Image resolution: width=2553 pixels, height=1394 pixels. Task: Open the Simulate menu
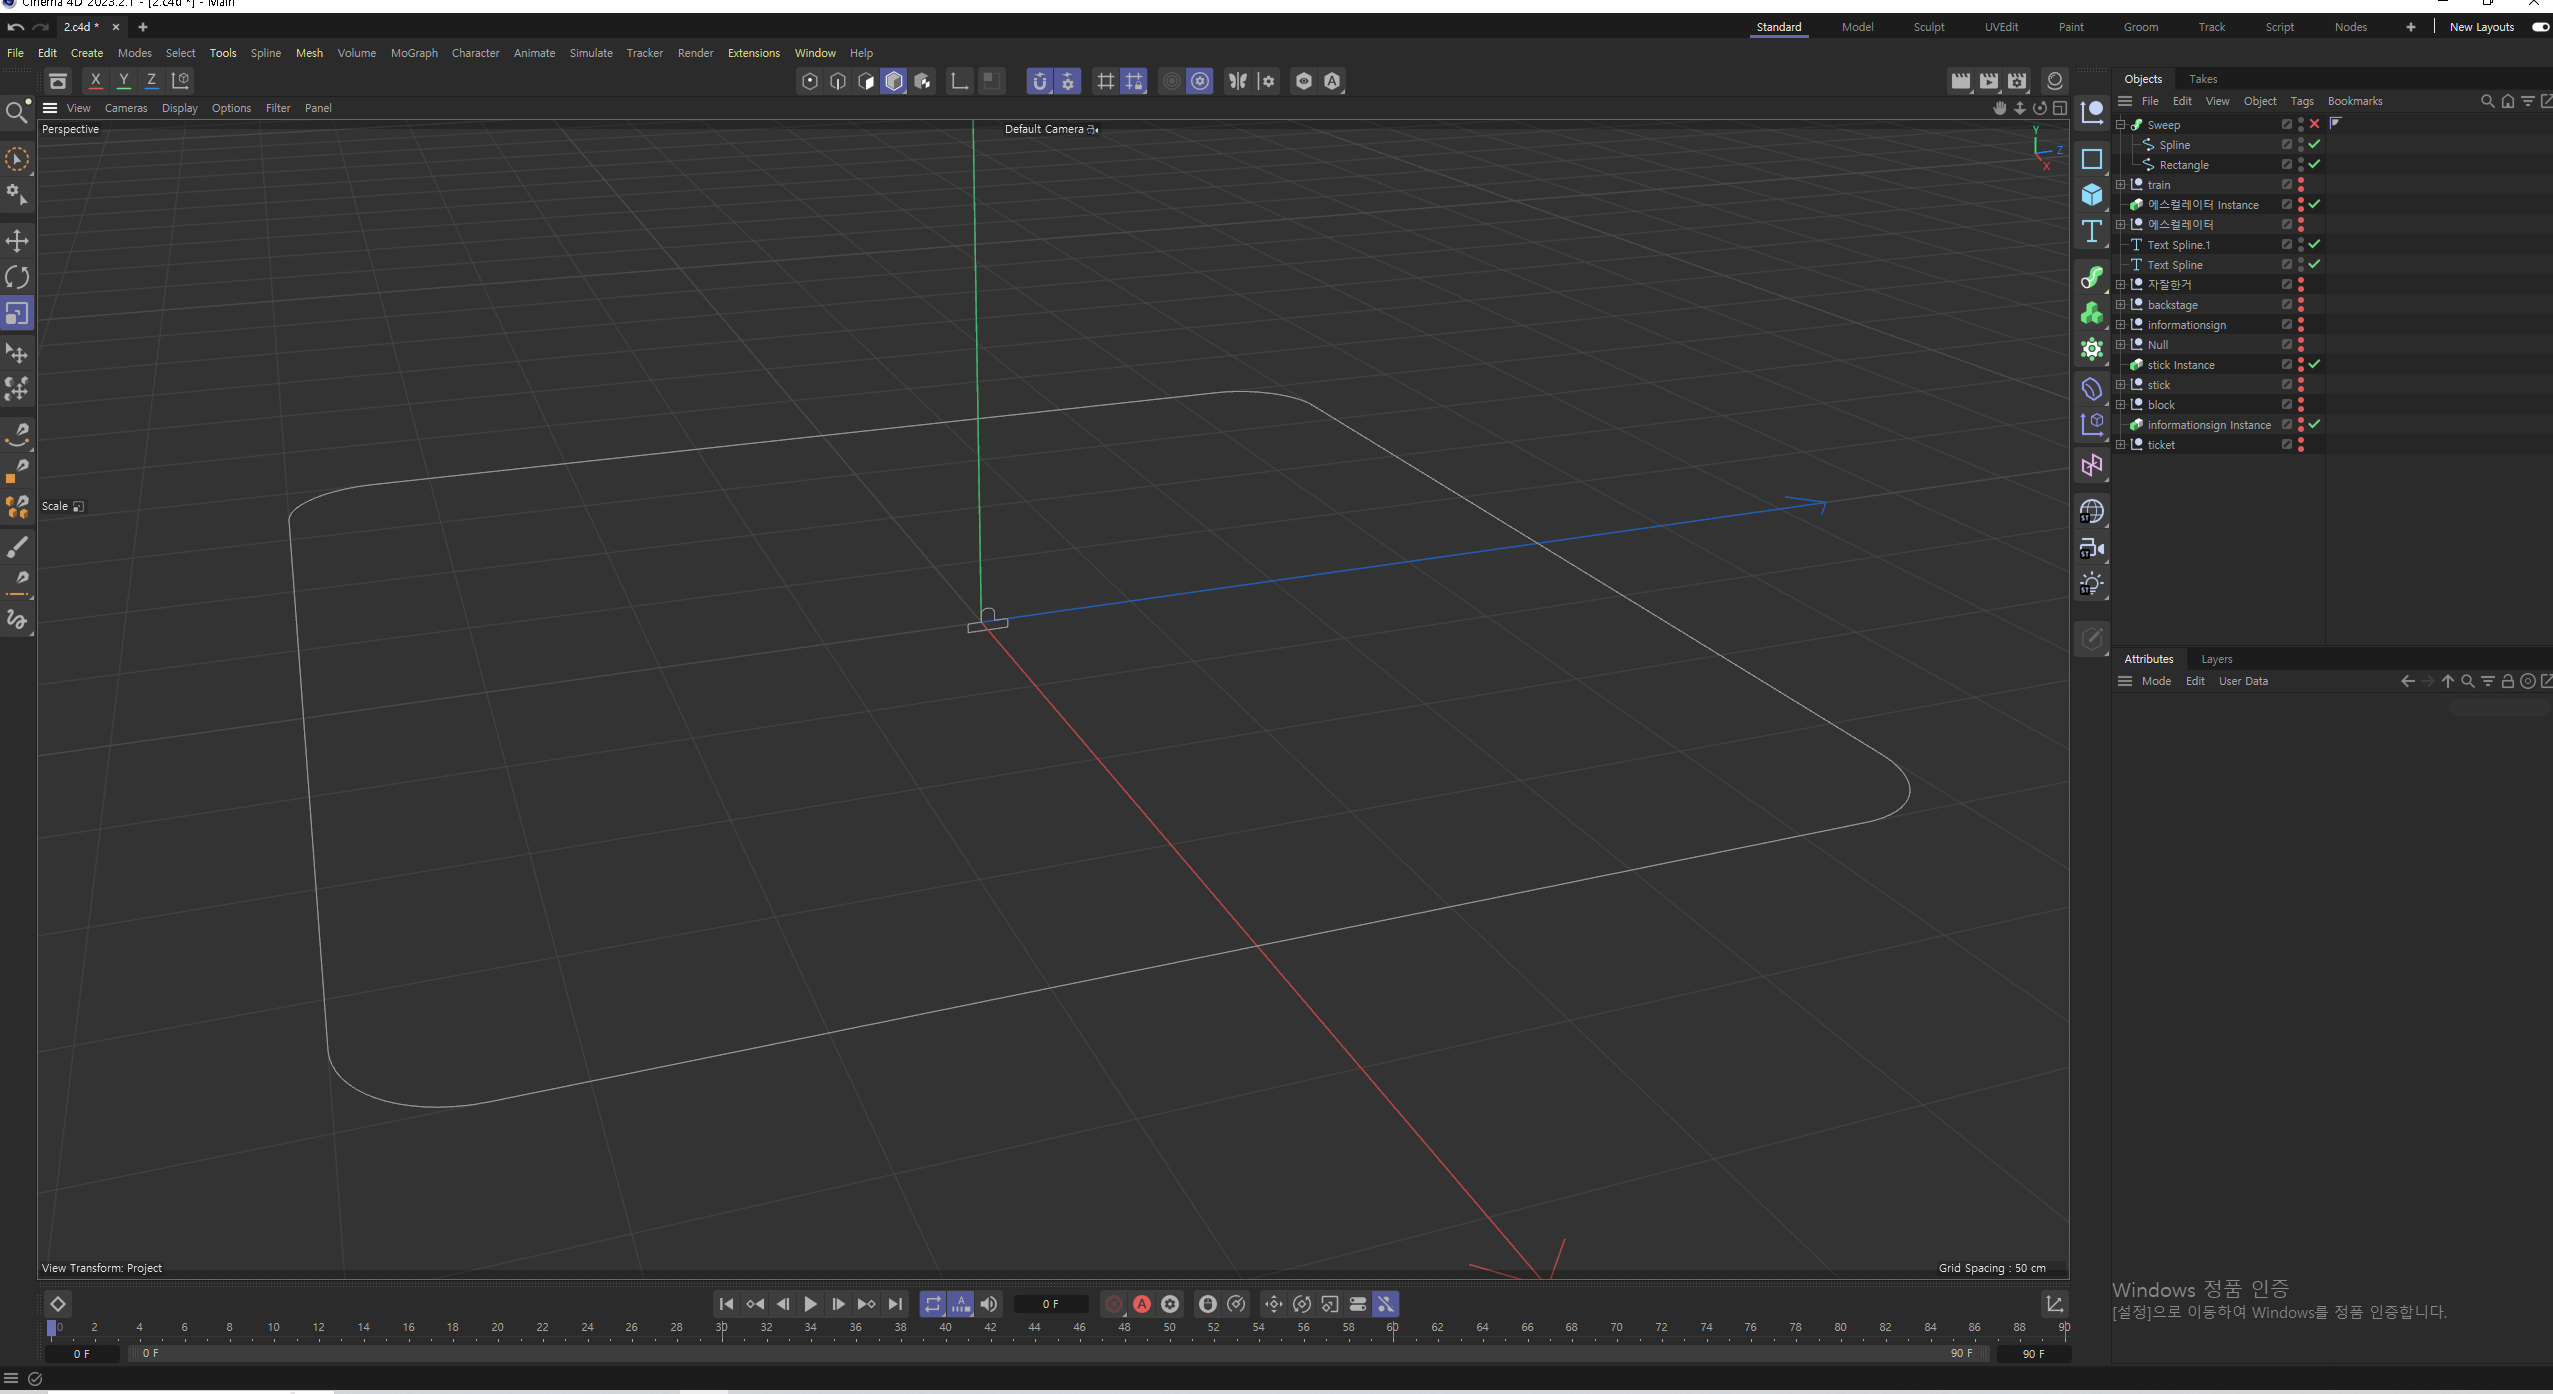[x=591, y=53]
